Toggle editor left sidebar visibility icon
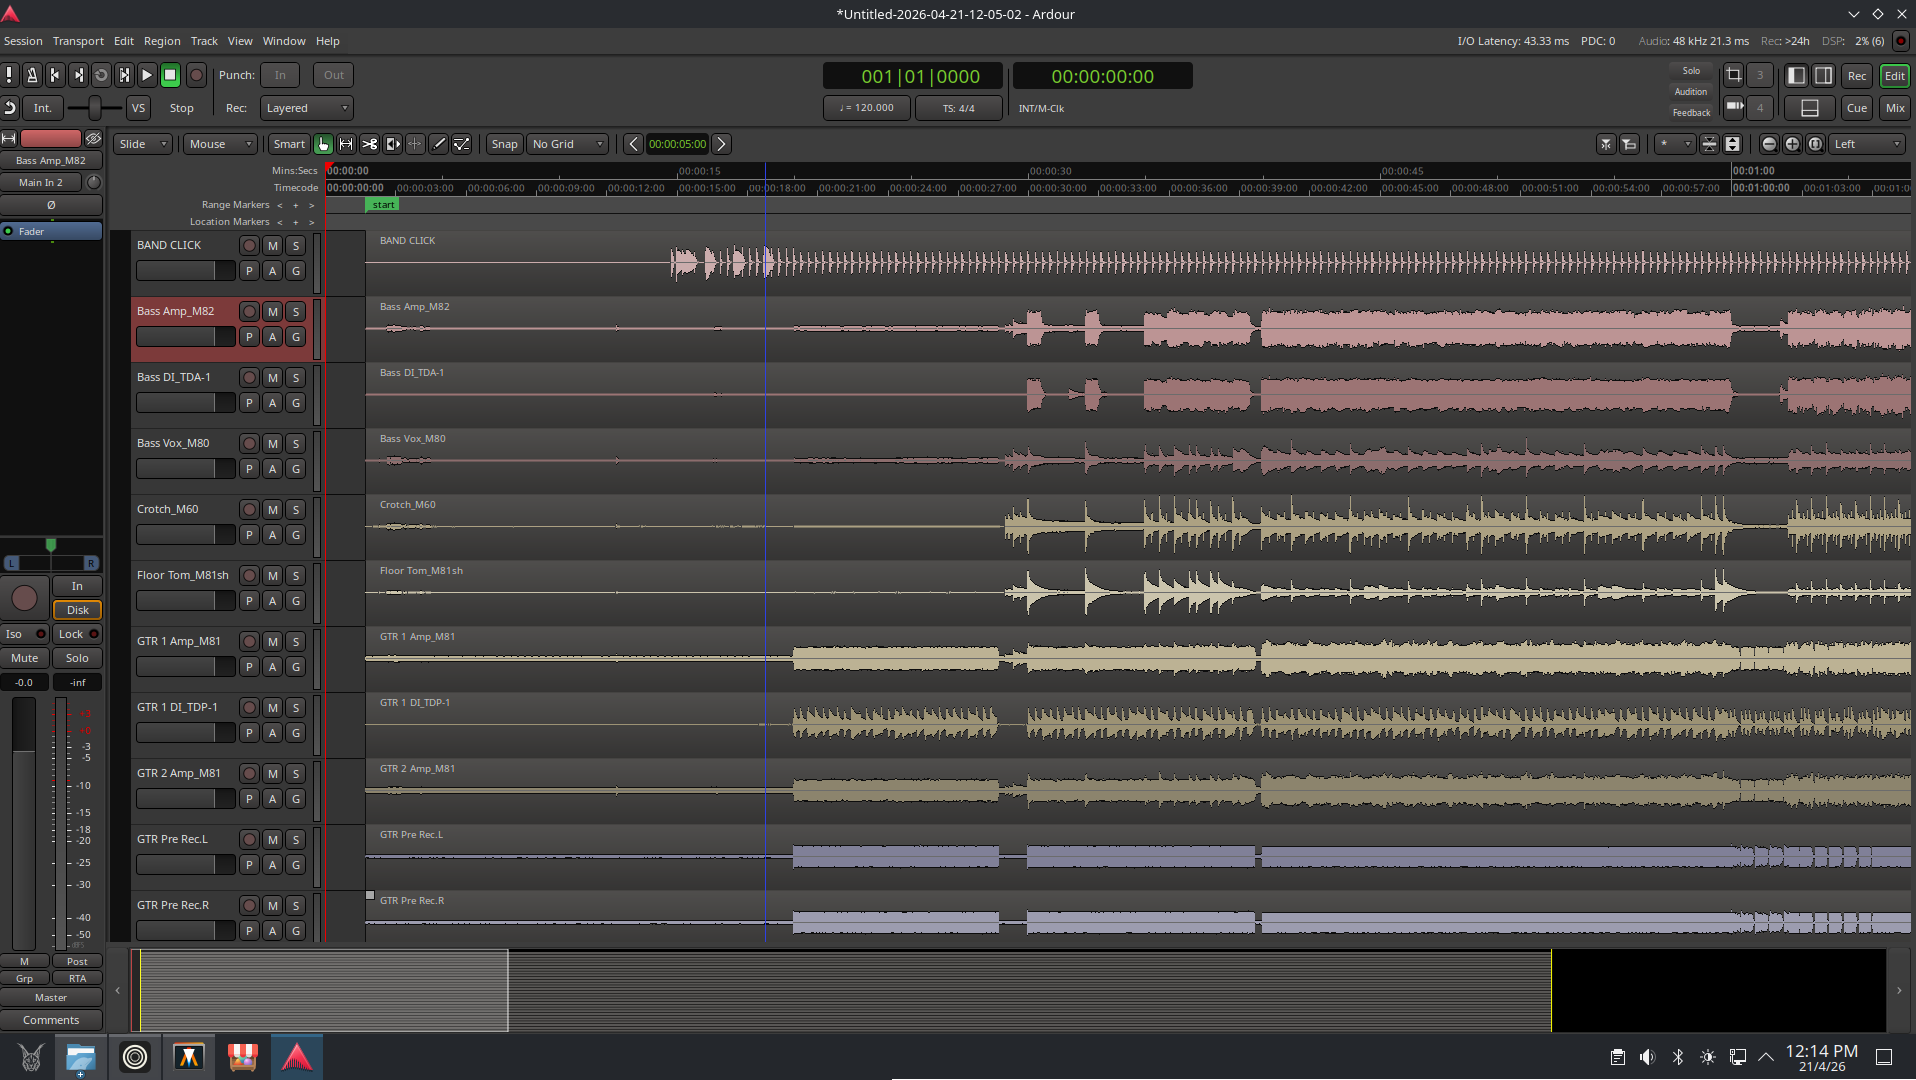1916x1080 pixels. (1797, 76)
